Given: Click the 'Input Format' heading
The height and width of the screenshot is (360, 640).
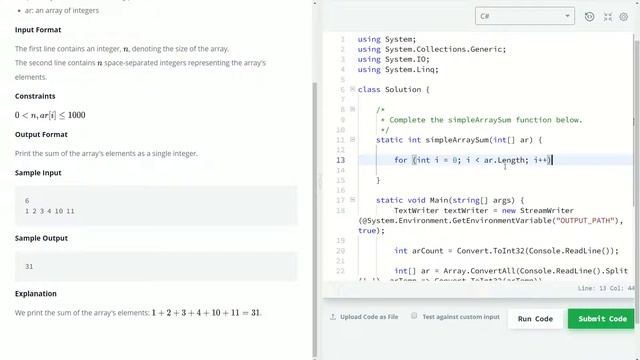Looking at the screenshot, I should point(38,30).
